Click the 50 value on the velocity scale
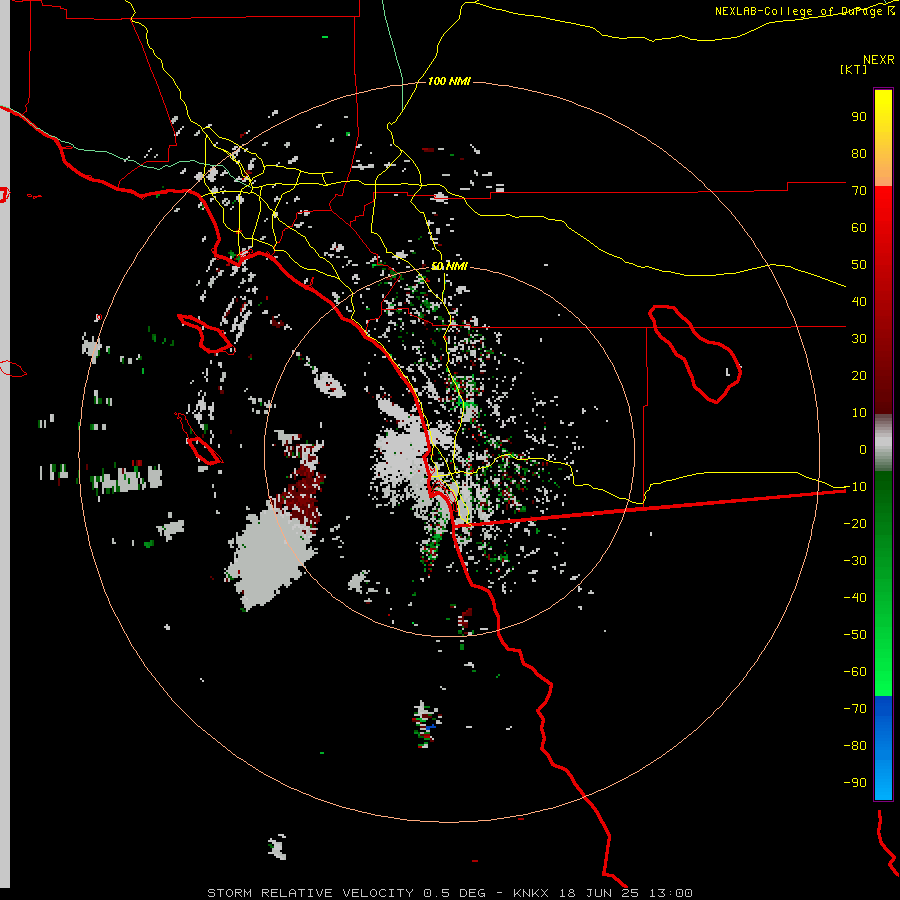Screen dimensions: 900x900 tap(859, 265)
